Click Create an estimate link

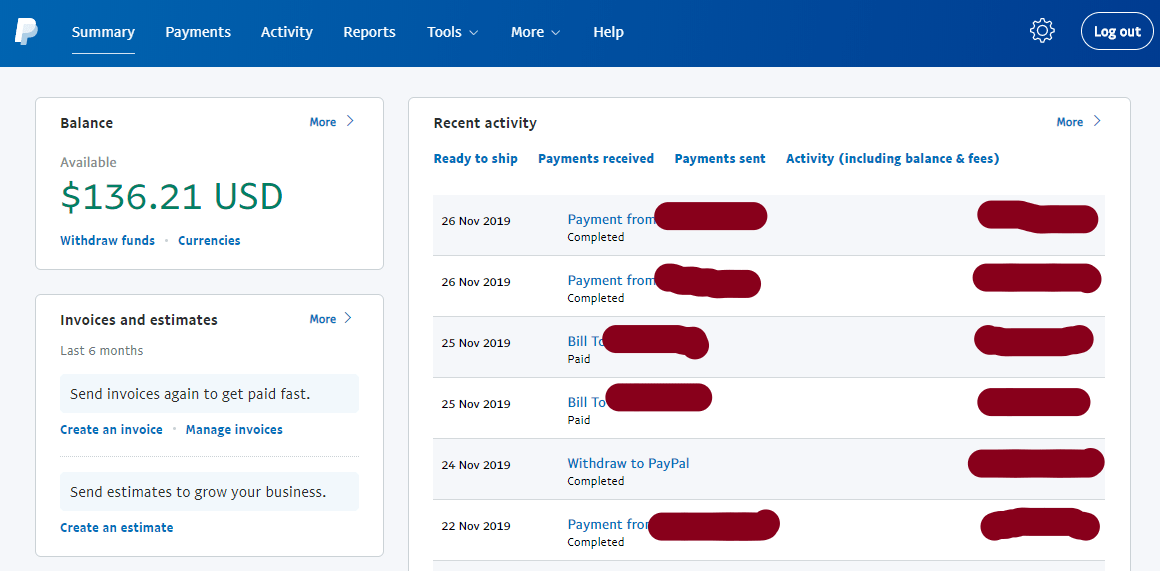coord(116,528)
